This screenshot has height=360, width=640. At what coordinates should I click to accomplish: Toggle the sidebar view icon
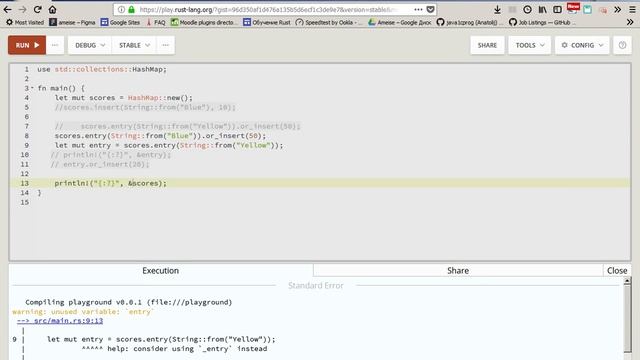pyautogui.click(x=557, y=9)
